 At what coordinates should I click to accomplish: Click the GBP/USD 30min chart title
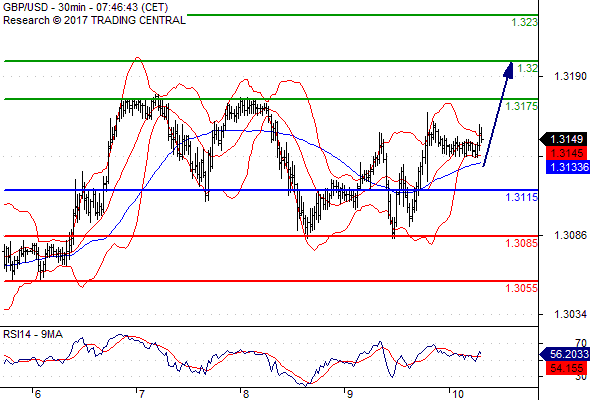coord(86,7)
